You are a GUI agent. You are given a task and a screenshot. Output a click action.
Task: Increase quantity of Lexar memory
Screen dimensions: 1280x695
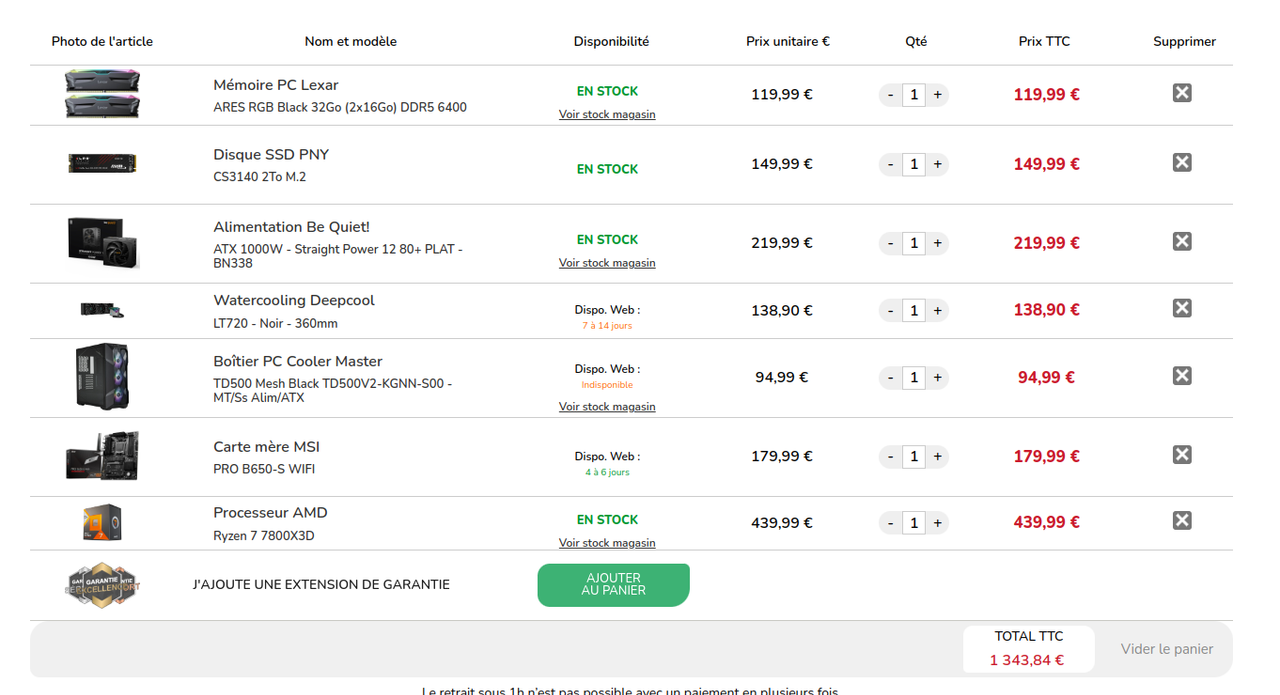pos(937,95)
